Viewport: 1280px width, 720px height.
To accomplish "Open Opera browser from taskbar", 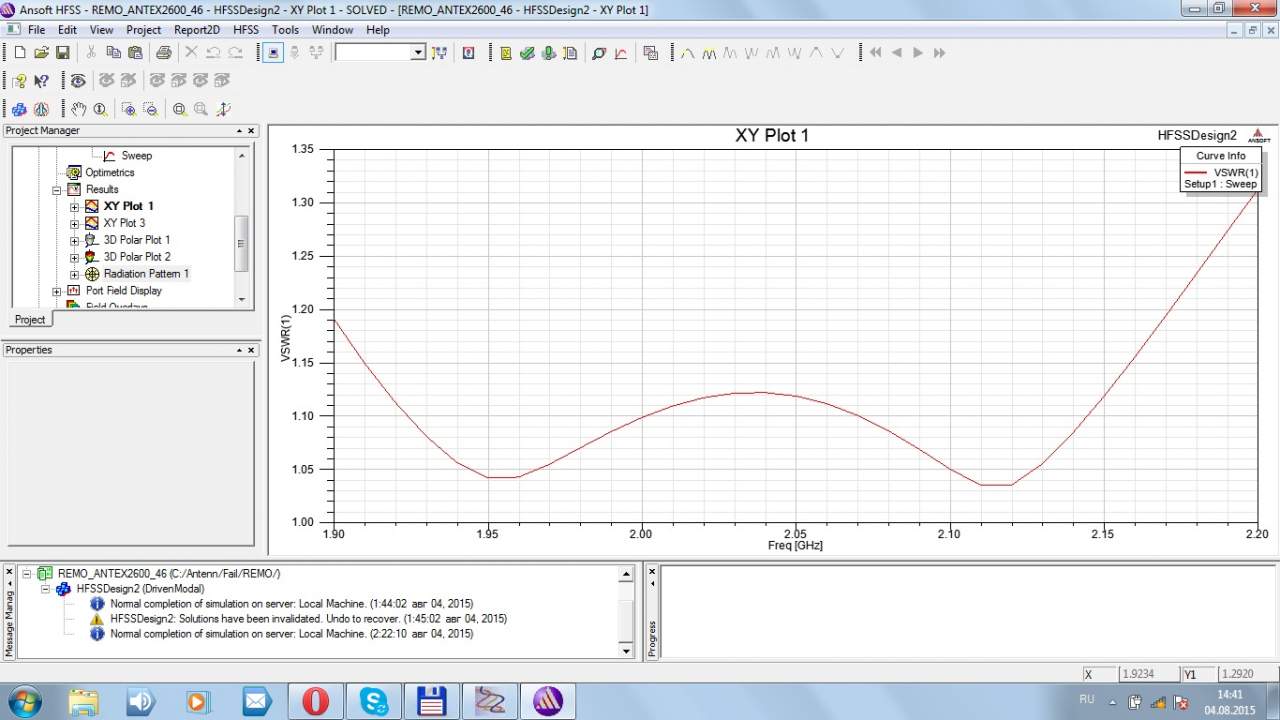I will click(315, 701).
